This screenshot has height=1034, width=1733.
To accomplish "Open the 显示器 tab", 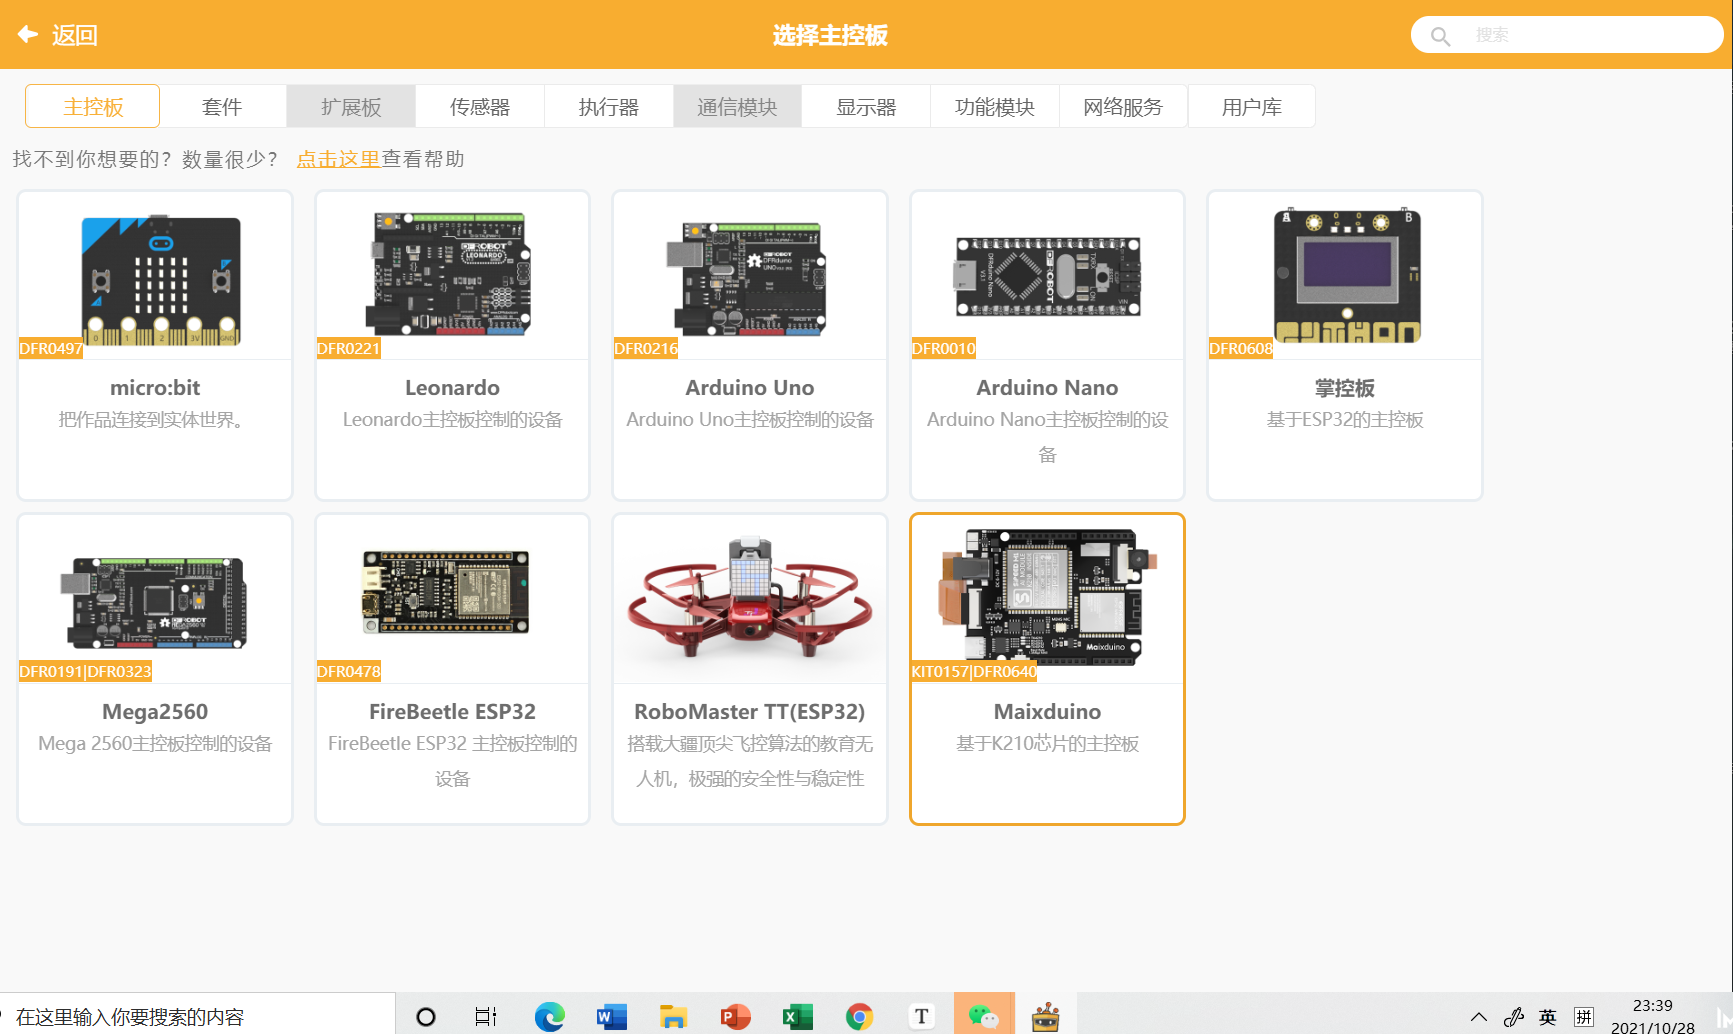I will [x=866, y=106].
